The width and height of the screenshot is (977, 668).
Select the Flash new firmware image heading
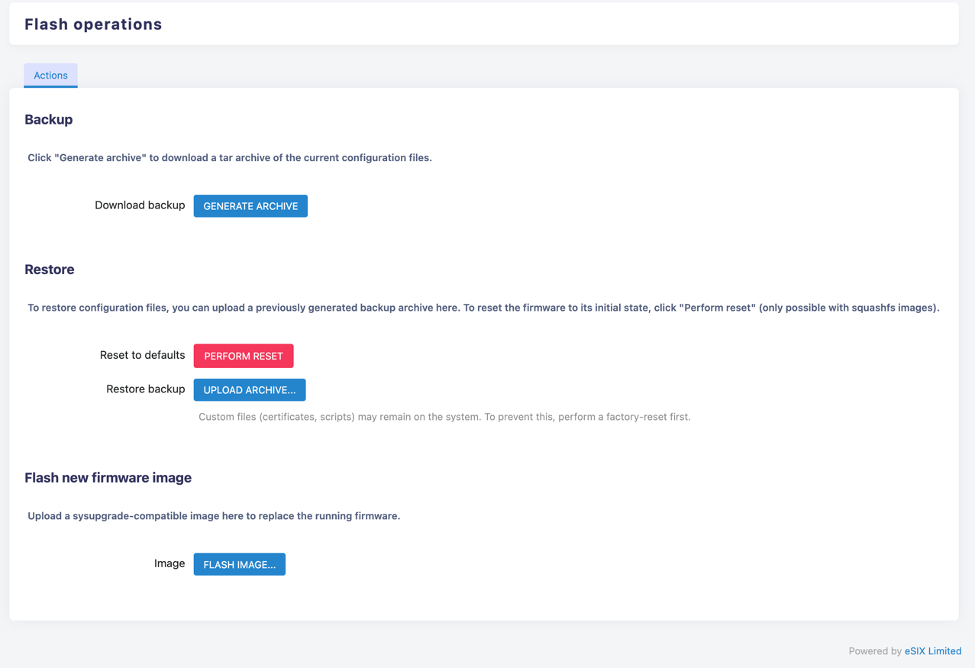[x=107, y=477]
